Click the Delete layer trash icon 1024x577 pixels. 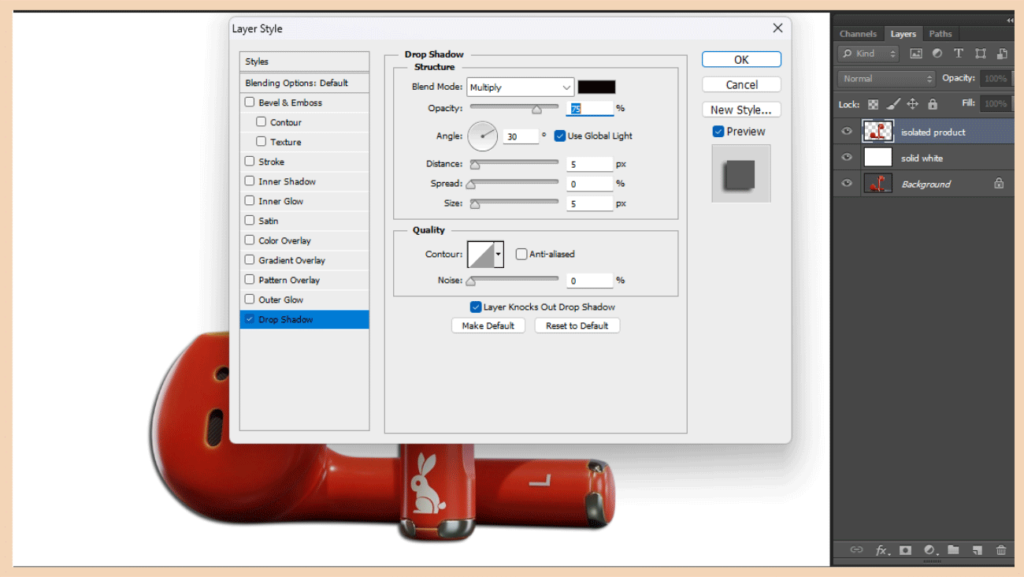click(1001, 550)
